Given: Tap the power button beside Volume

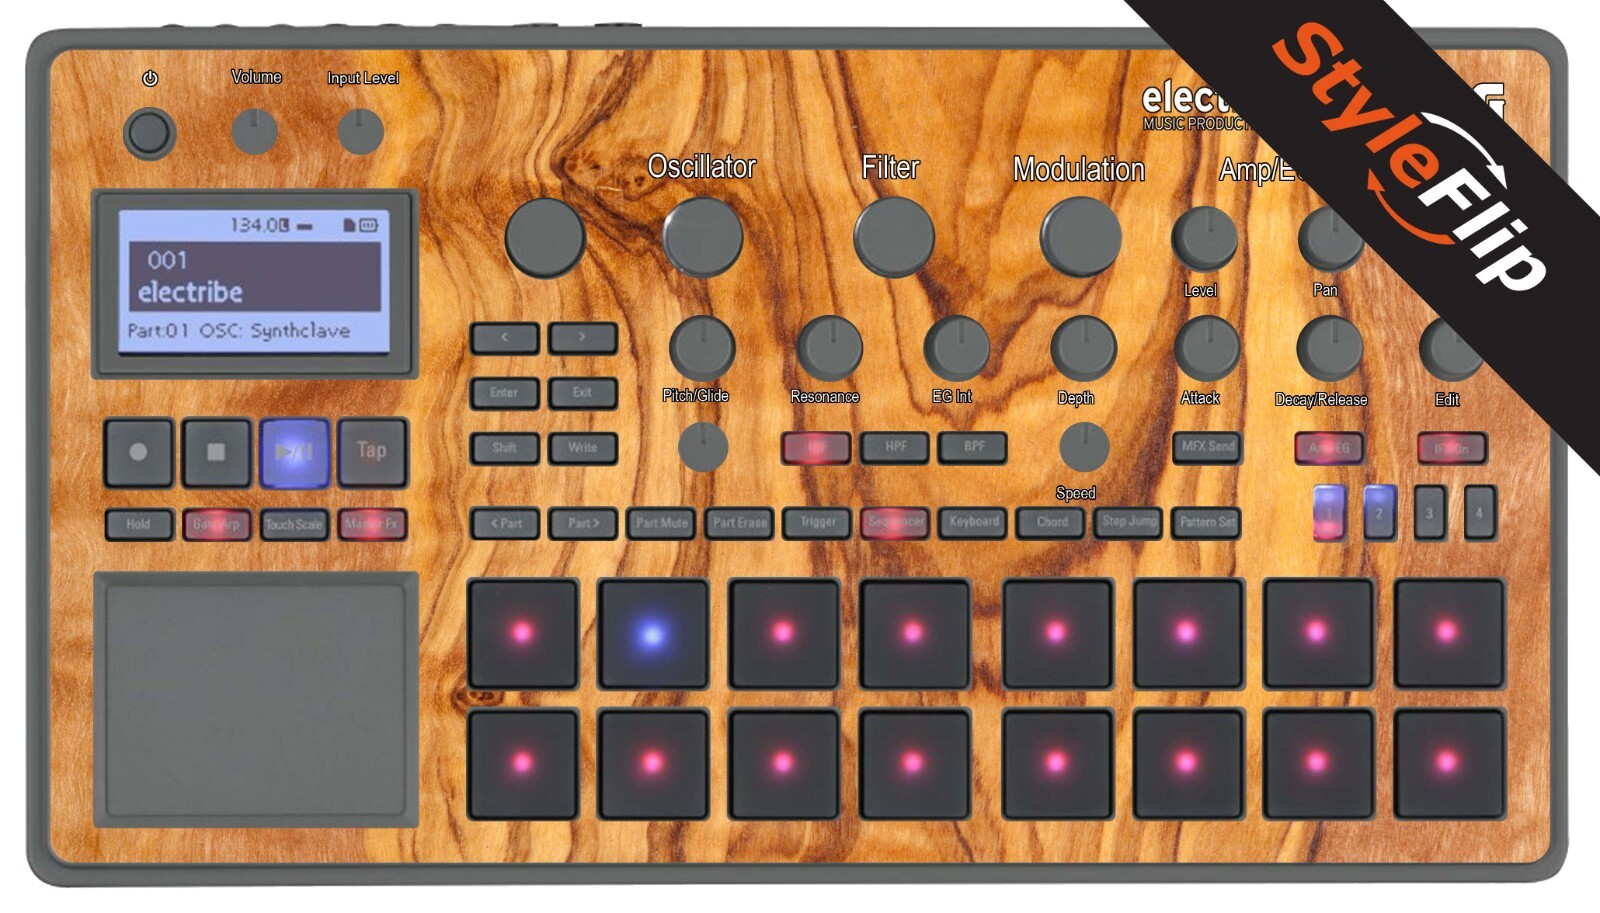Looking at the screenshot, I should coord(149,133).
